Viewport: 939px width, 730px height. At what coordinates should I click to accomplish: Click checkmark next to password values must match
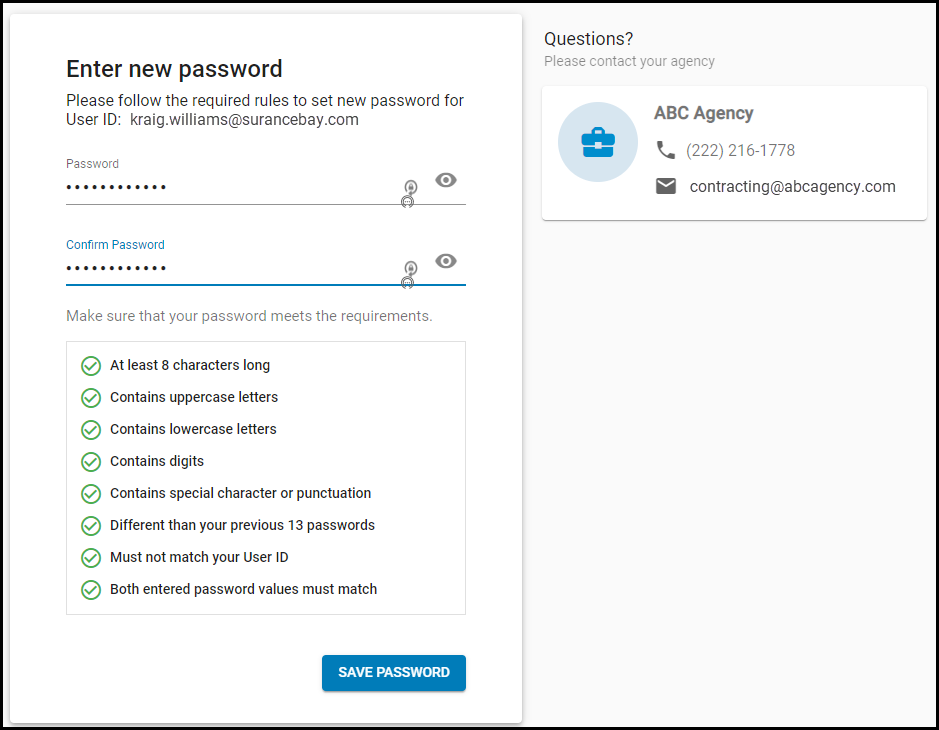point(91,589)
